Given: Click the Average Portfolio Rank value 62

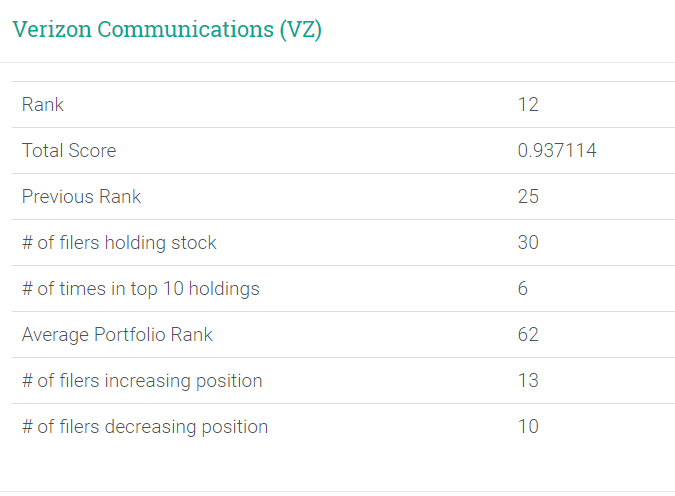Looking at the screenshot, I should click(x=528, y=335).
